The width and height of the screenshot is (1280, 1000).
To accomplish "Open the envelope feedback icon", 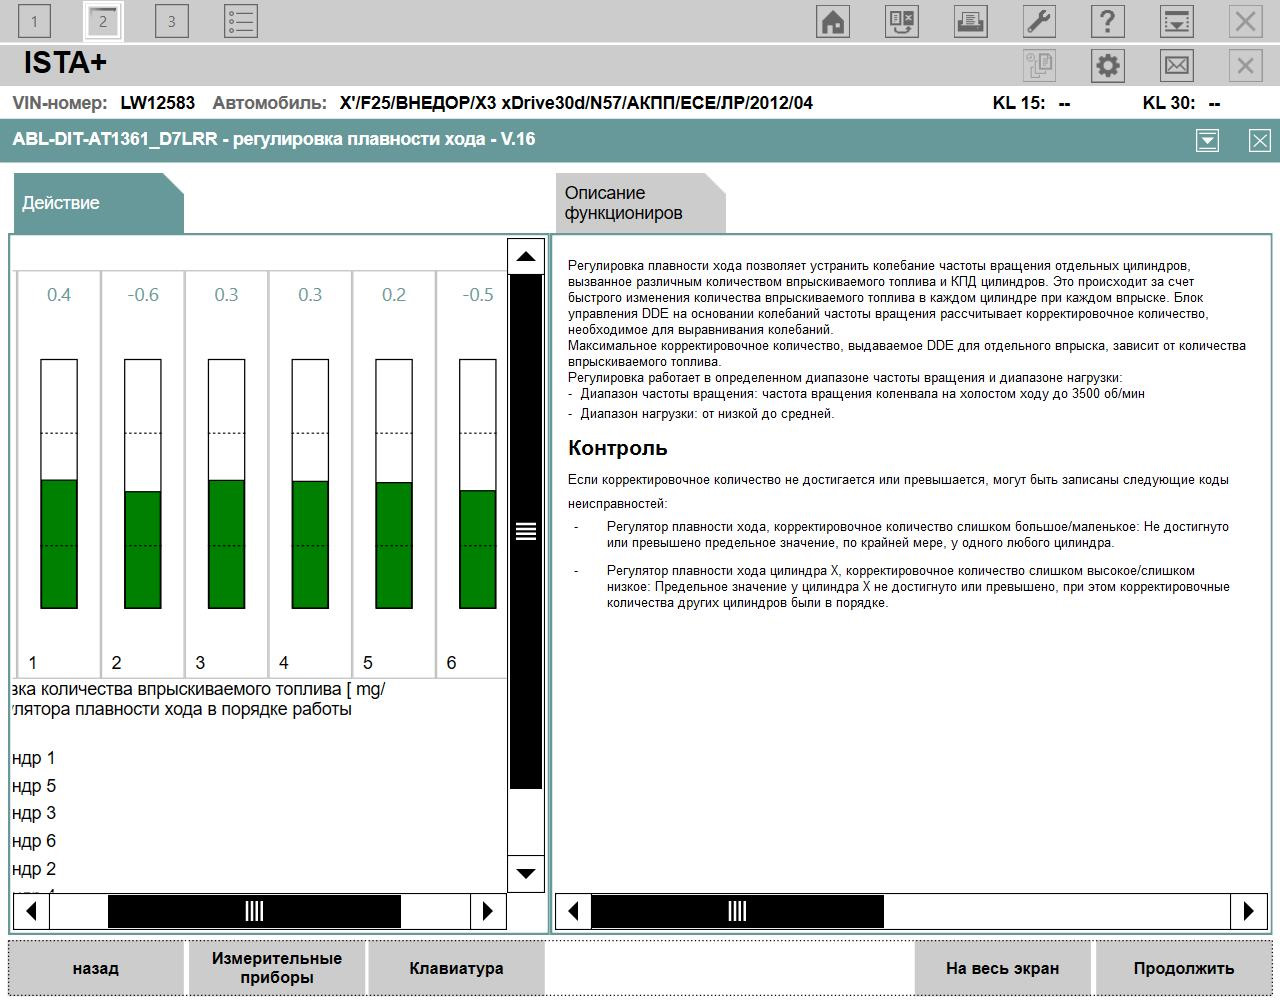I will 1176,65.
